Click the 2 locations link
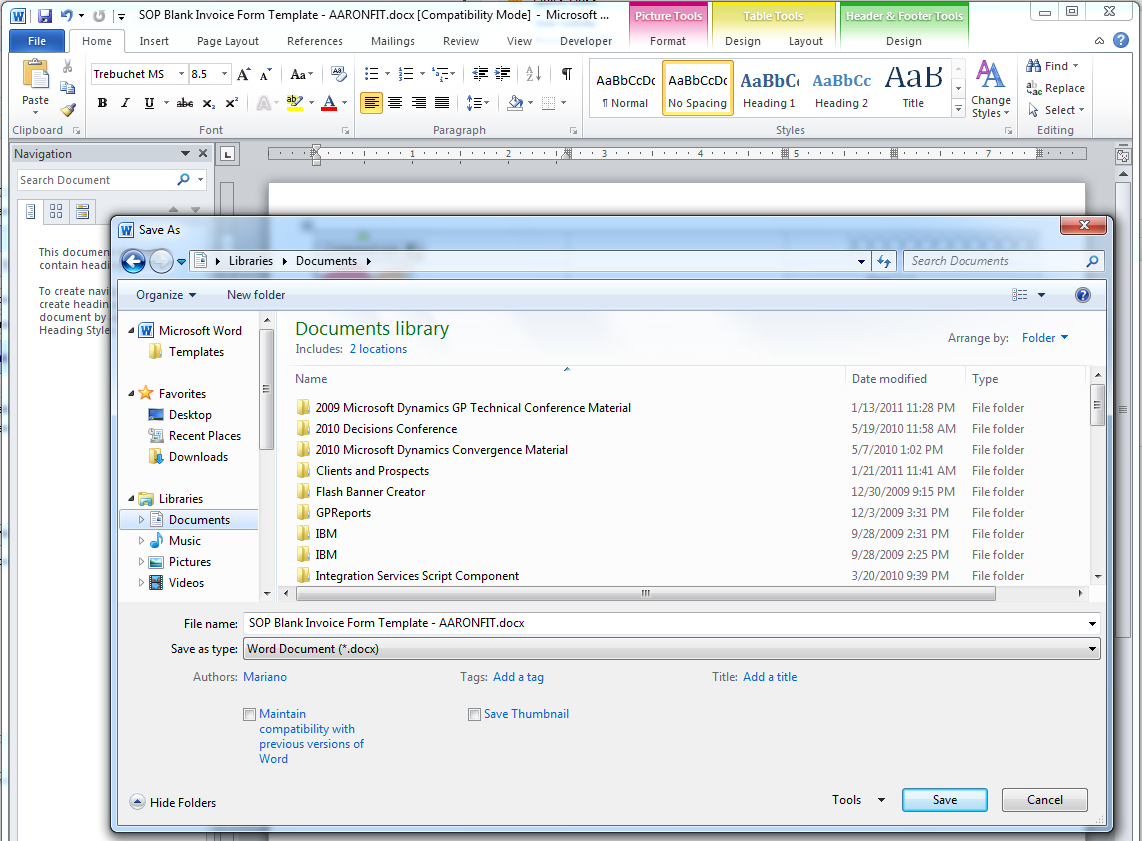The height and width of the screenshot is (841, 1142). tap(378, 349)
